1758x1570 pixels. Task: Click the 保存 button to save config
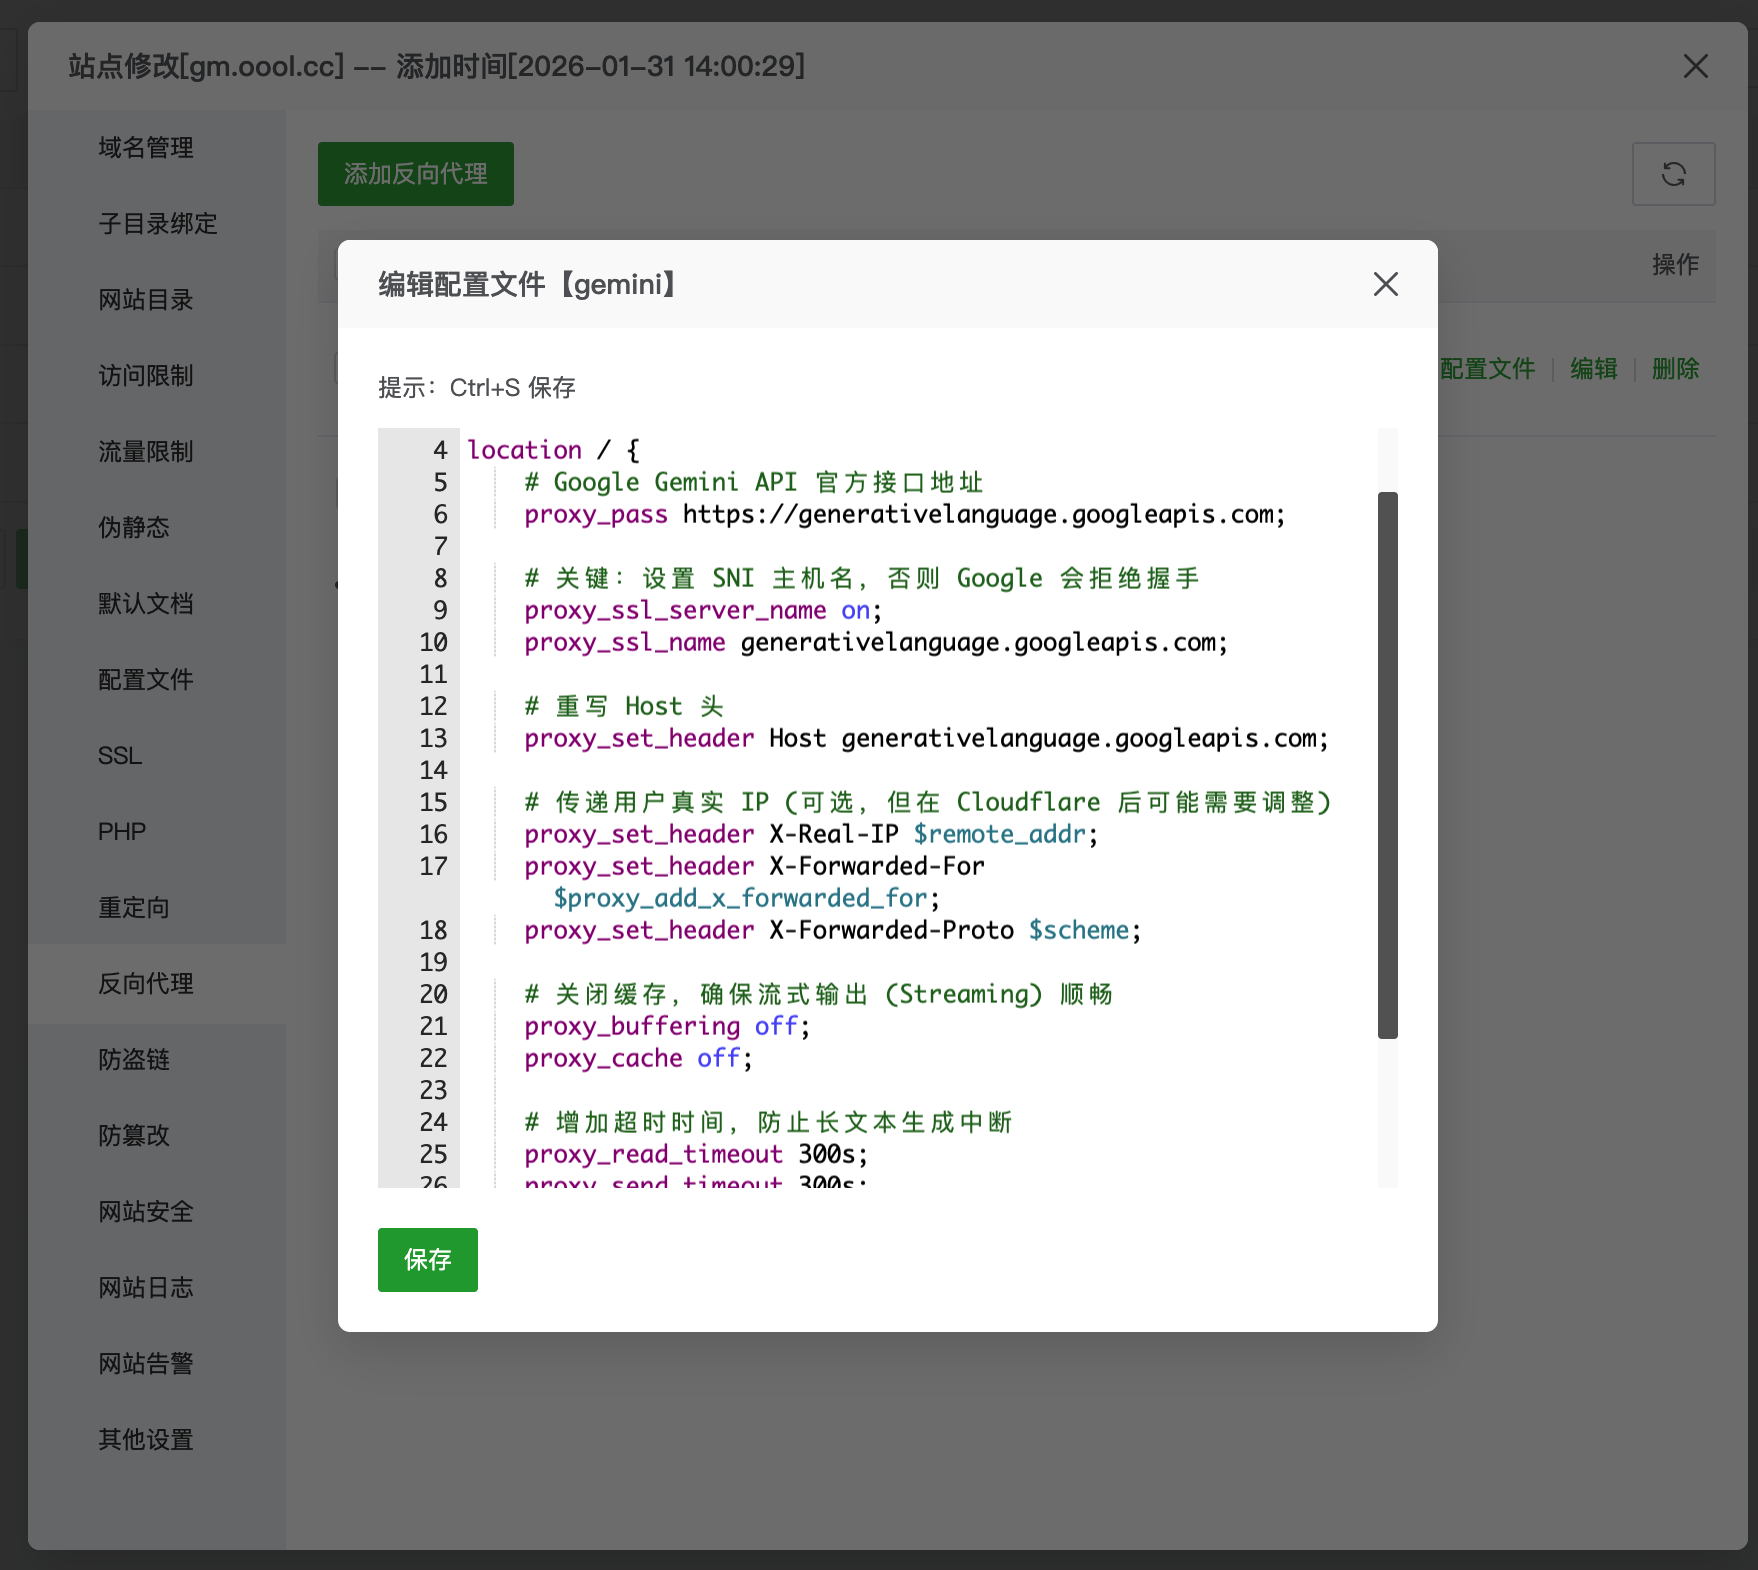[x=427, y=1260]
